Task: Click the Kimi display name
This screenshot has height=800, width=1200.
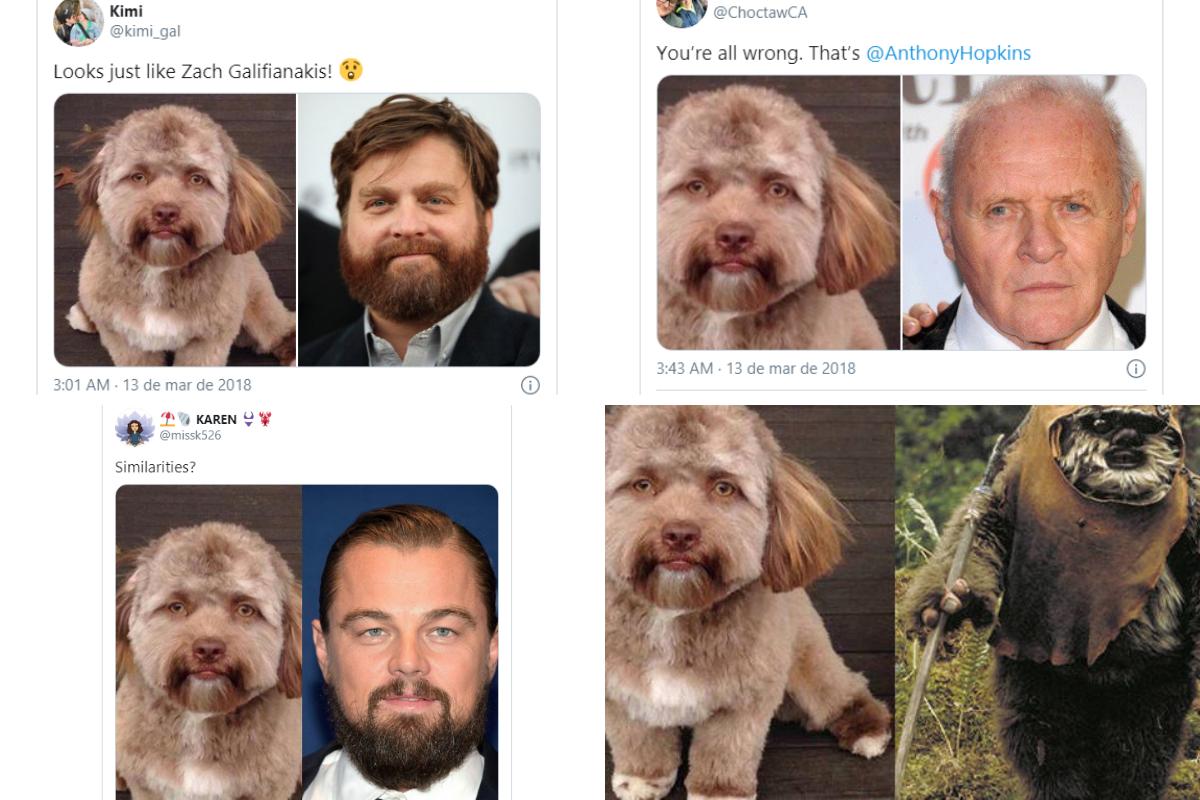Action: (x=126, y=11)
